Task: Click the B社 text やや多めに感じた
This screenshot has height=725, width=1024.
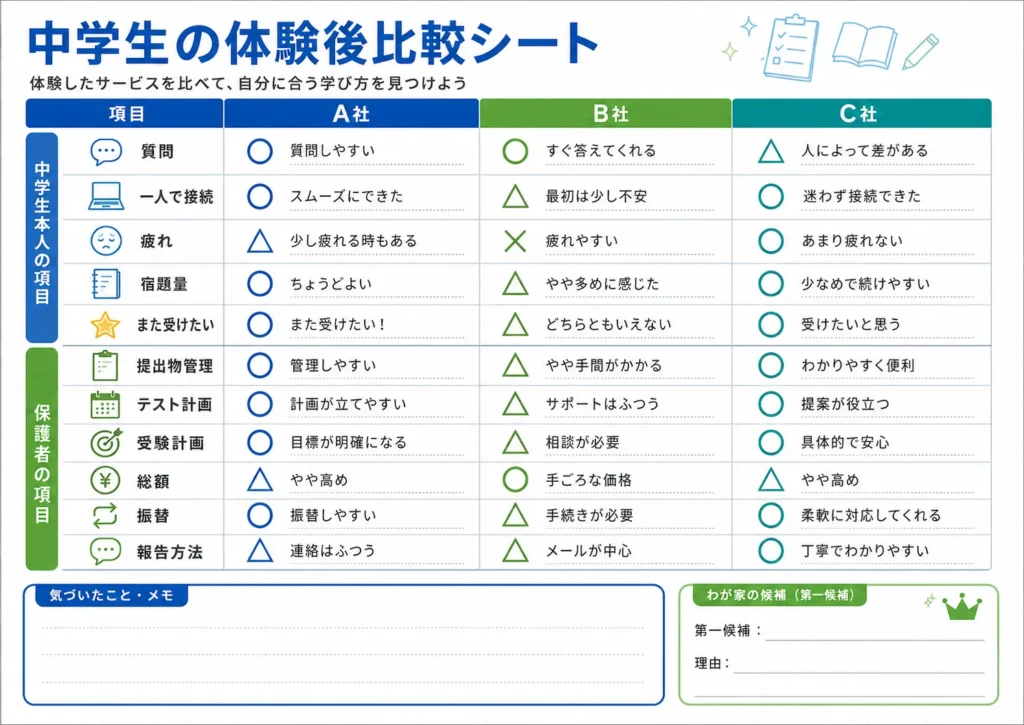Action: click(x=602, y=284)
